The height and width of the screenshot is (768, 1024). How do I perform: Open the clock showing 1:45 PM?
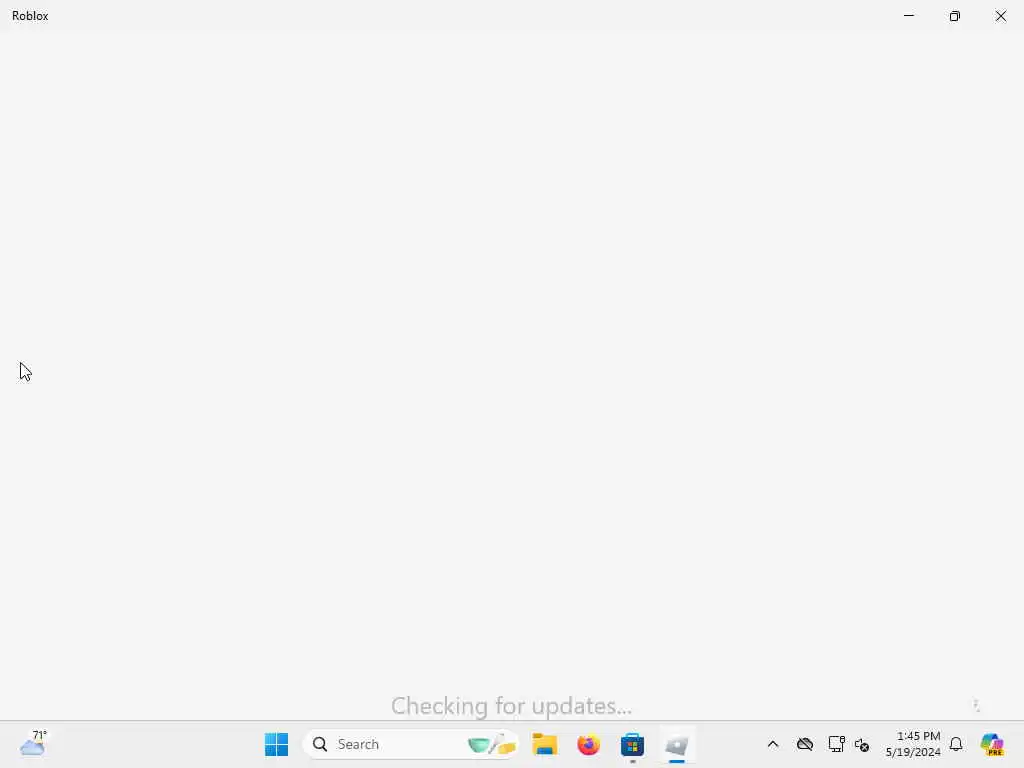click(x=913, y=744)
